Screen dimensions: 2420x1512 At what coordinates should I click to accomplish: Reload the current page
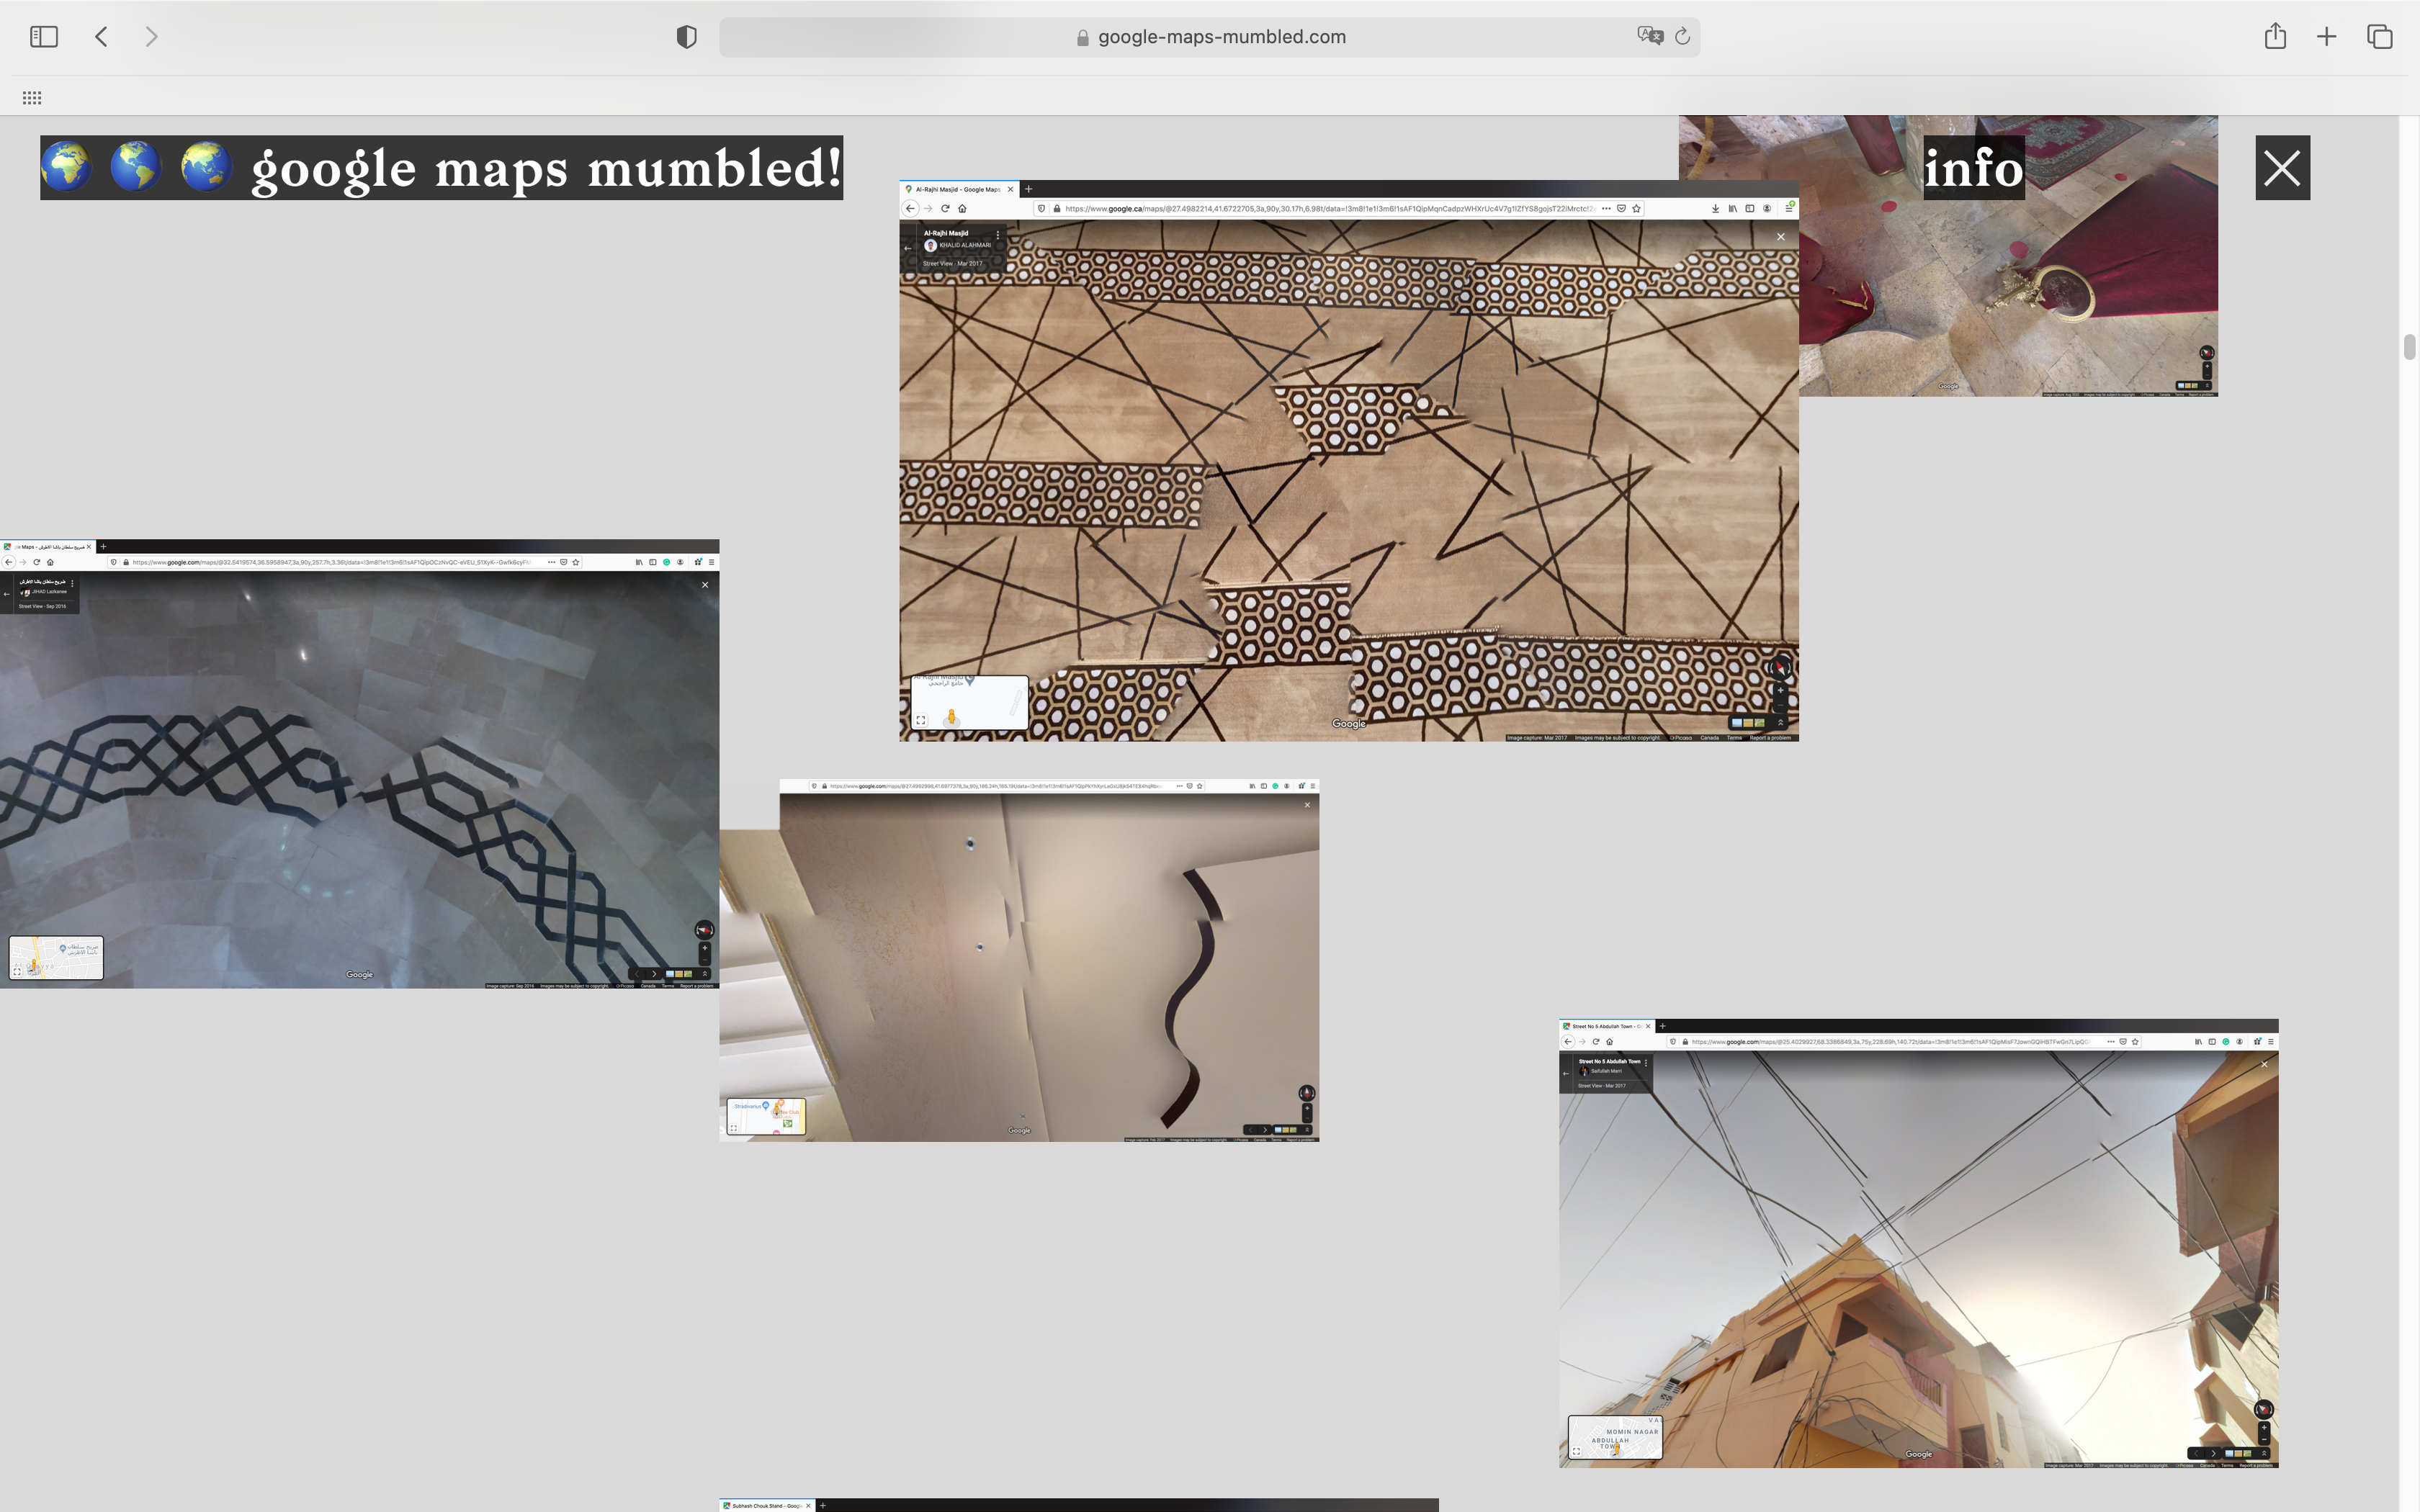tap(1683, 37)
